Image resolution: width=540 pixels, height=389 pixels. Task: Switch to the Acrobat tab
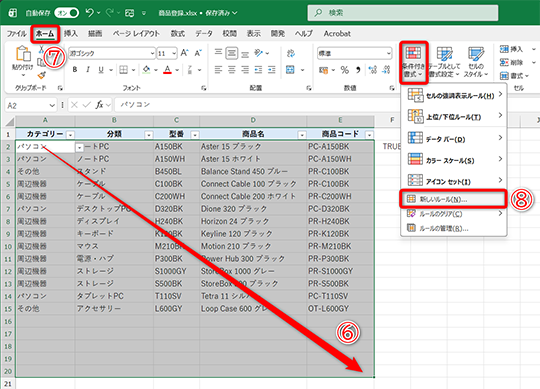click(337, 34)
